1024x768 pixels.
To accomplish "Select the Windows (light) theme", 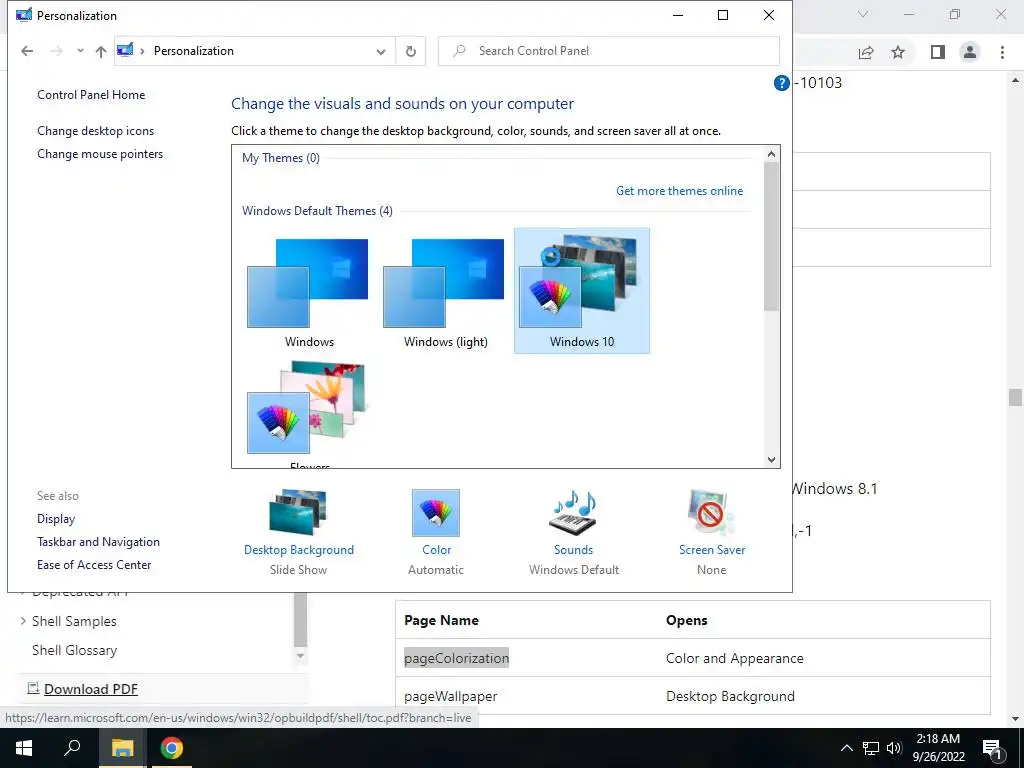I will pos(445,291).
